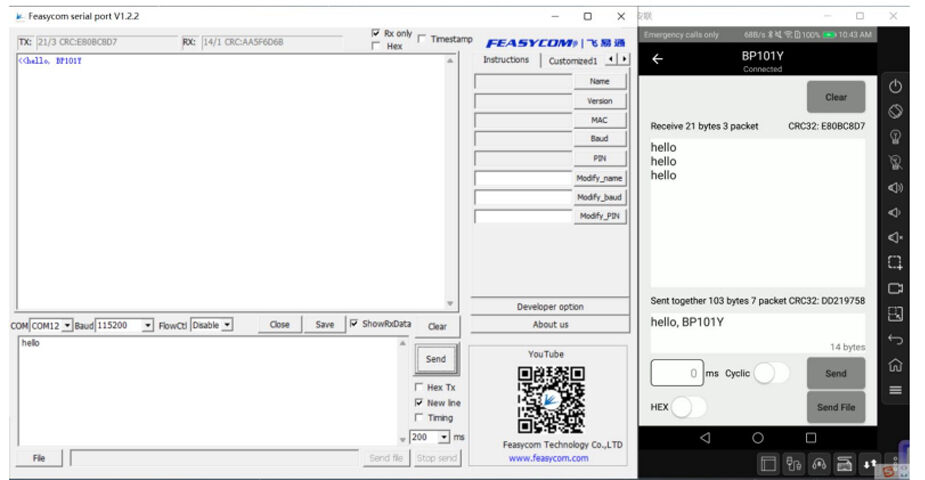Viewport: 925px width, 480px height.
Task: Open the emulator sidebar hamburger menu
Action: [895, 390]
